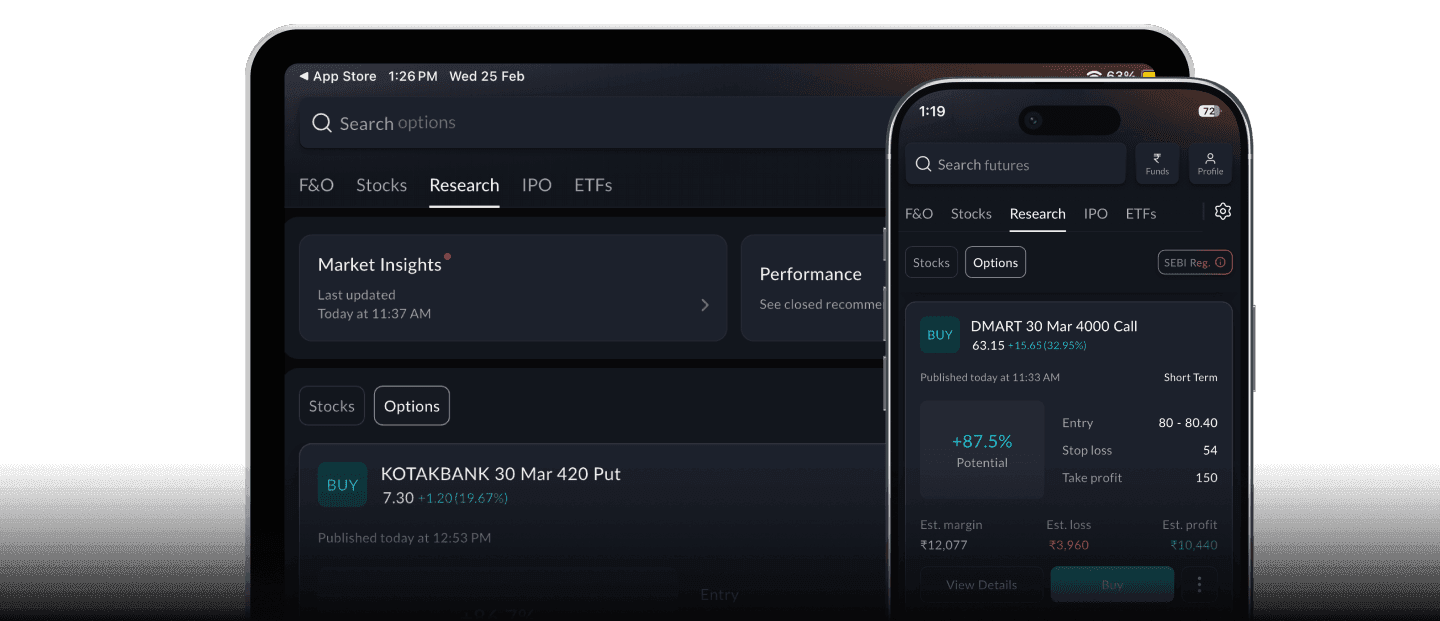1440x621 pixels.
Task: Select Options filter chip on phone
Action: pos(995,263)
